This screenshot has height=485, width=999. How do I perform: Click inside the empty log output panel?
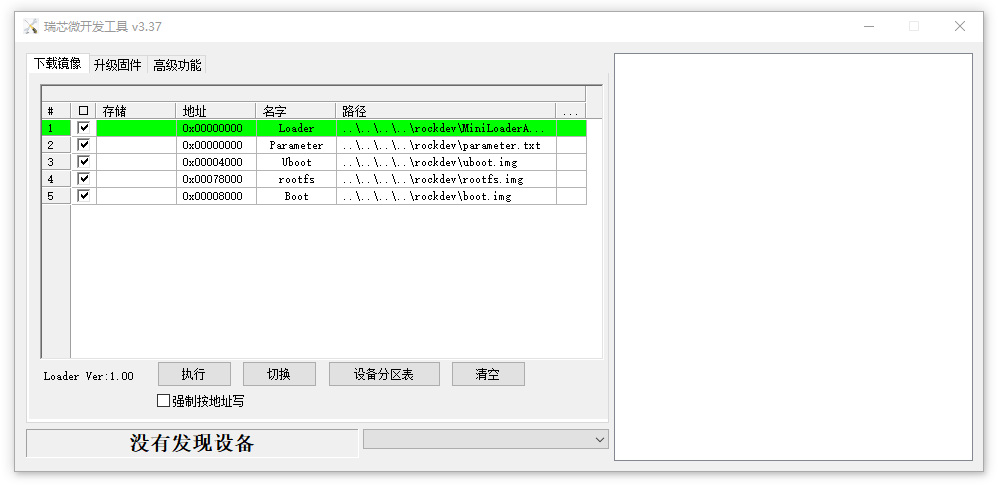(793, 257)
